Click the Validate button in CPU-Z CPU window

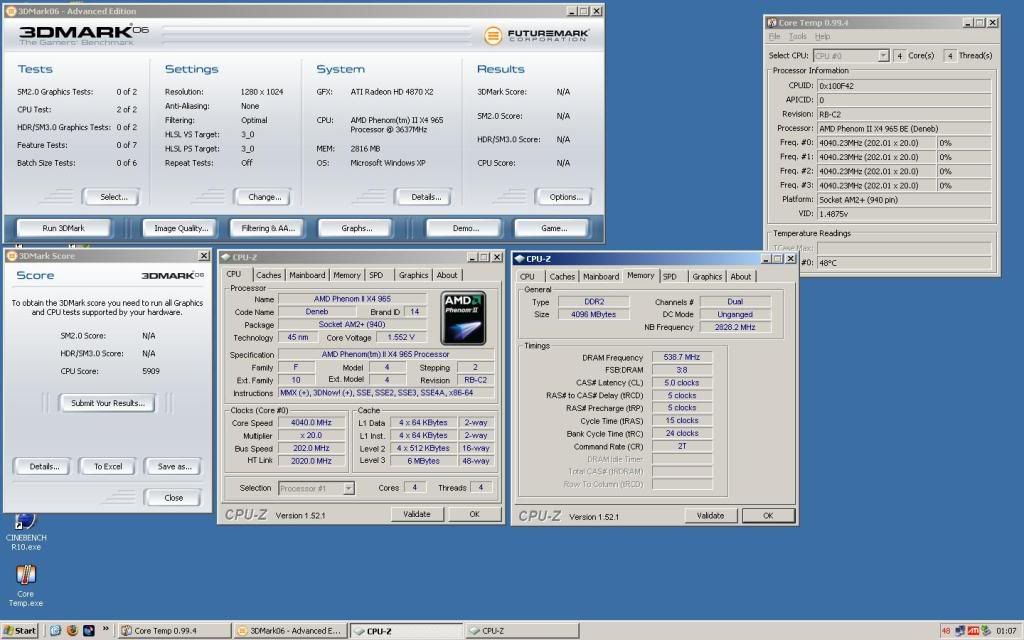pos(416,514)
